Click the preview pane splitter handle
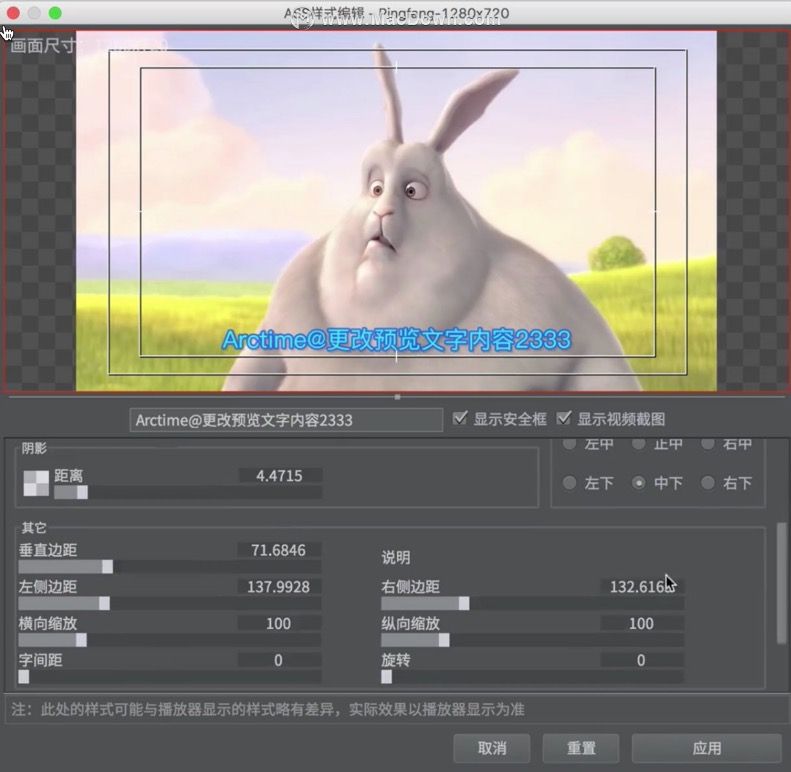 point(398,397)
